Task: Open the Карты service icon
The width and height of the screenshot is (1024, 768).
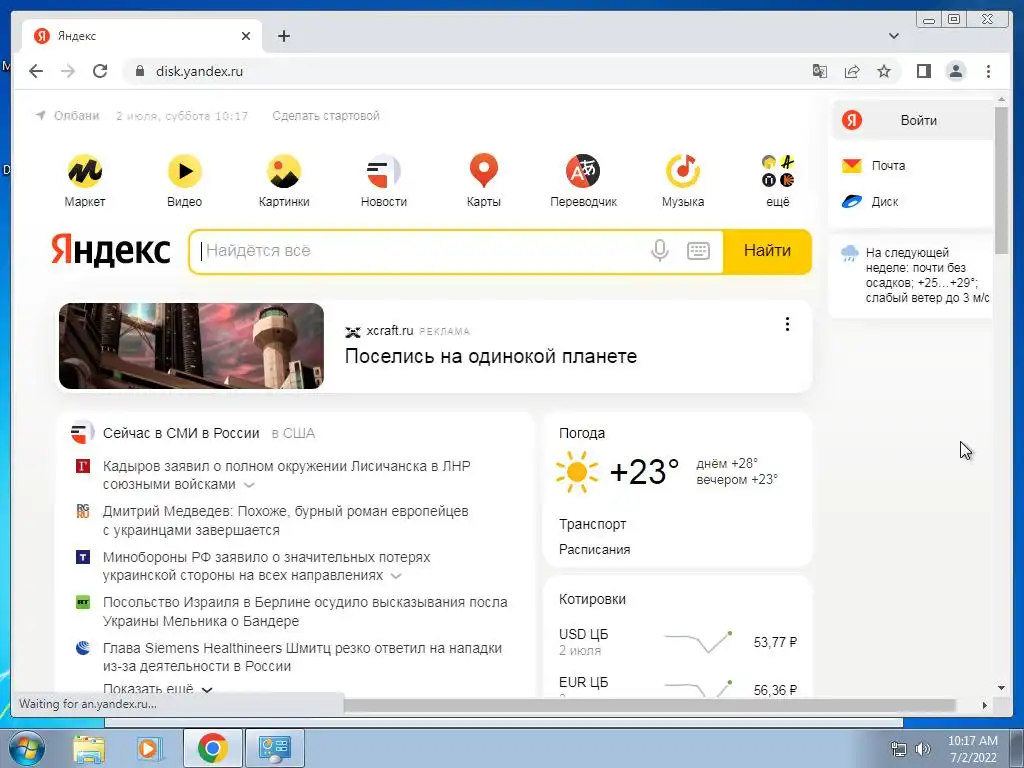Action: point(484,171)
